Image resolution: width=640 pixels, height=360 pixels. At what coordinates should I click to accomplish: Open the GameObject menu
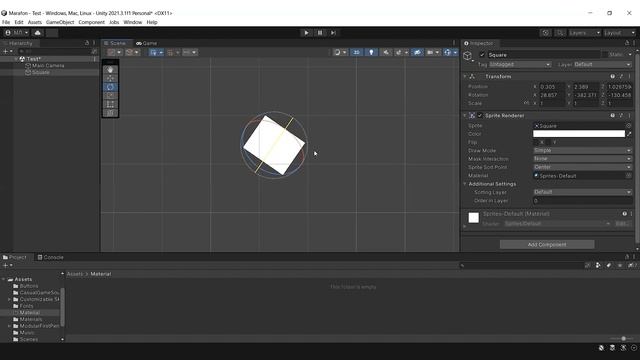click(x=60, y=22)
